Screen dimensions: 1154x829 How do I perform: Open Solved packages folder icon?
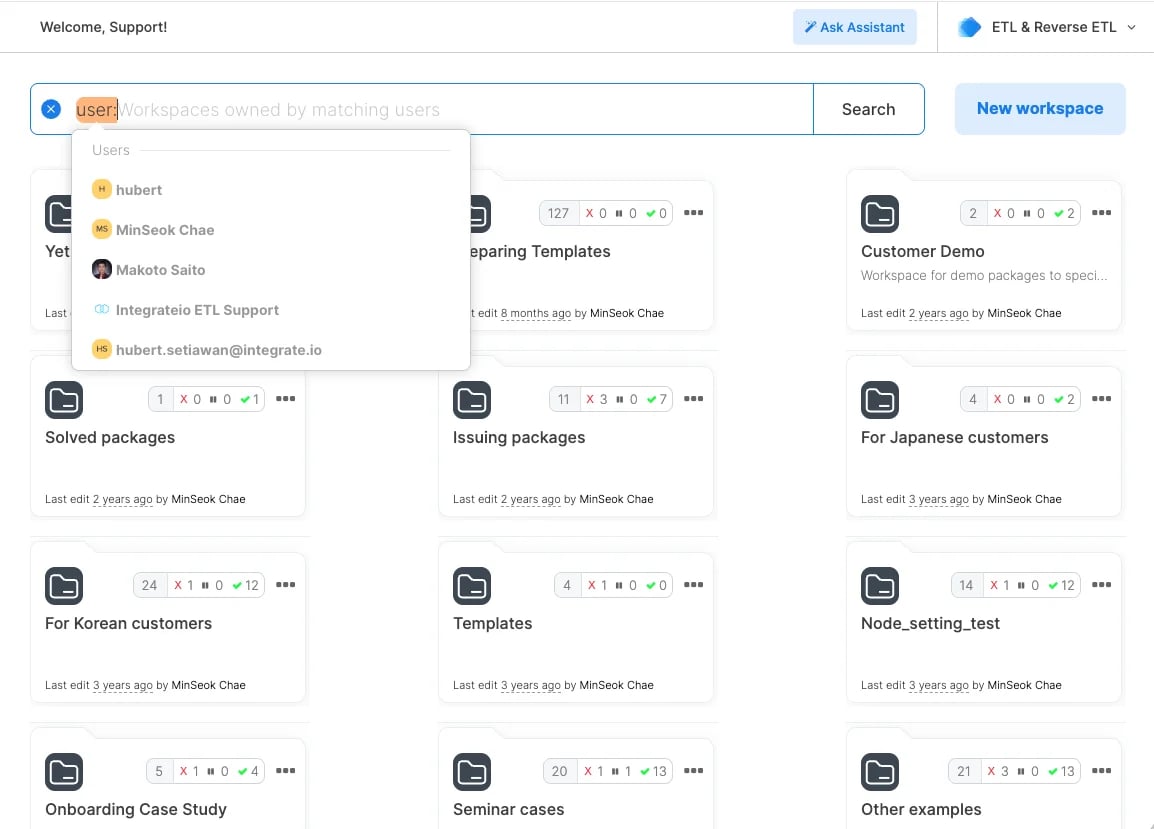click(x=64, y=400)
